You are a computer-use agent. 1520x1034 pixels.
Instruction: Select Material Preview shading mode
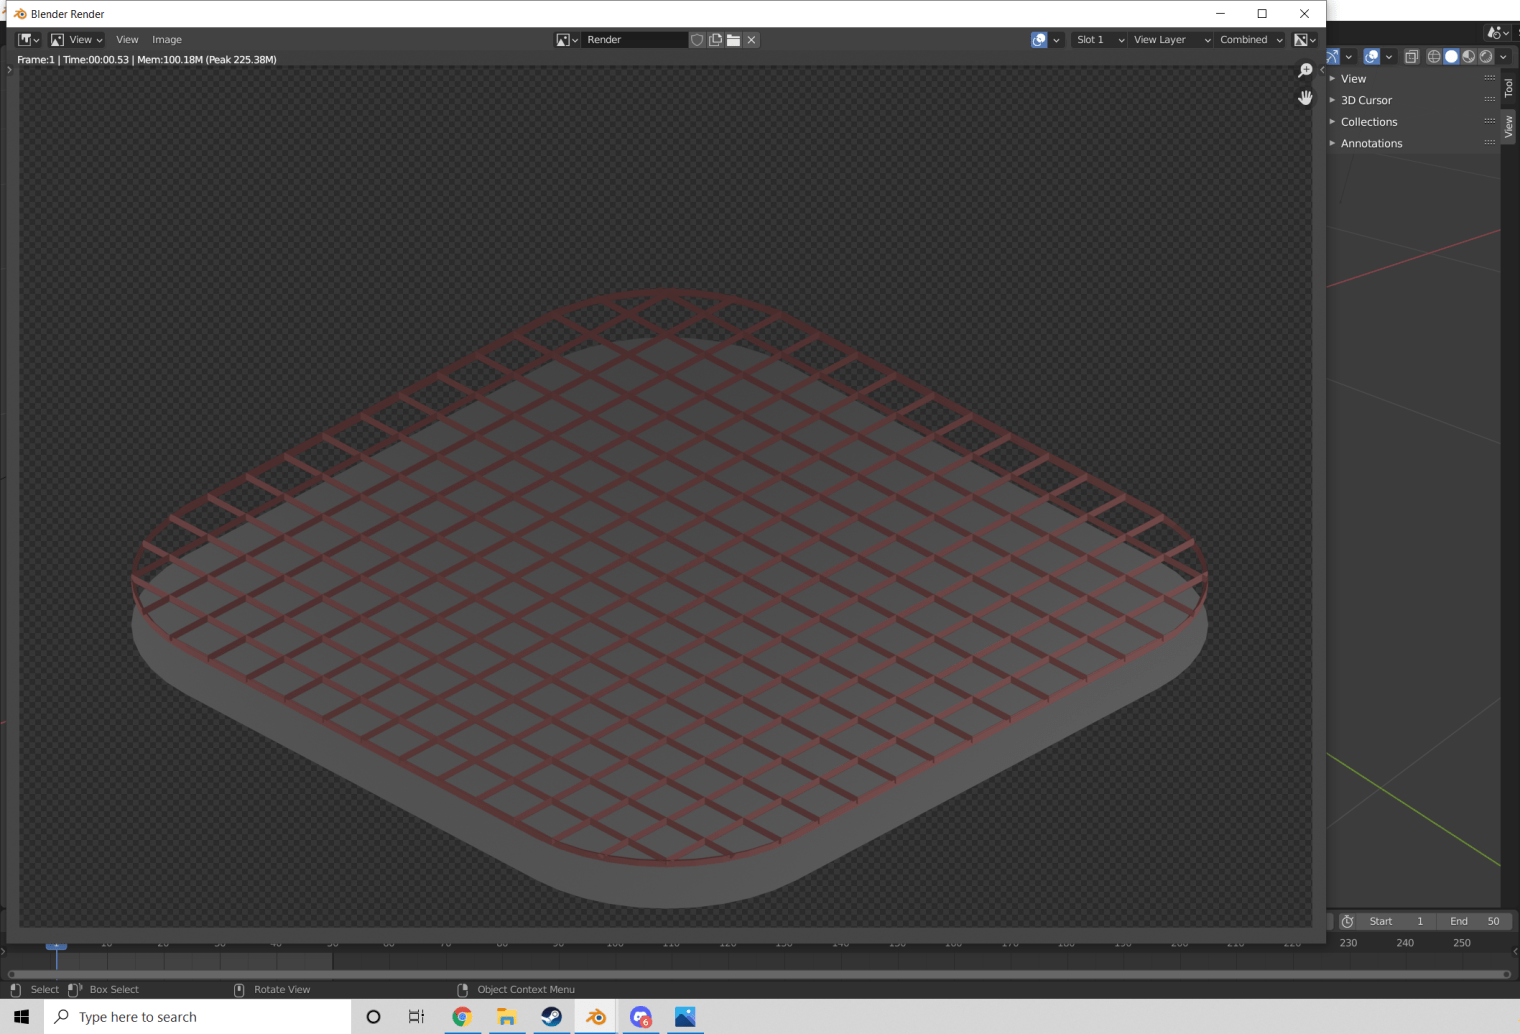coord(1470,57)
